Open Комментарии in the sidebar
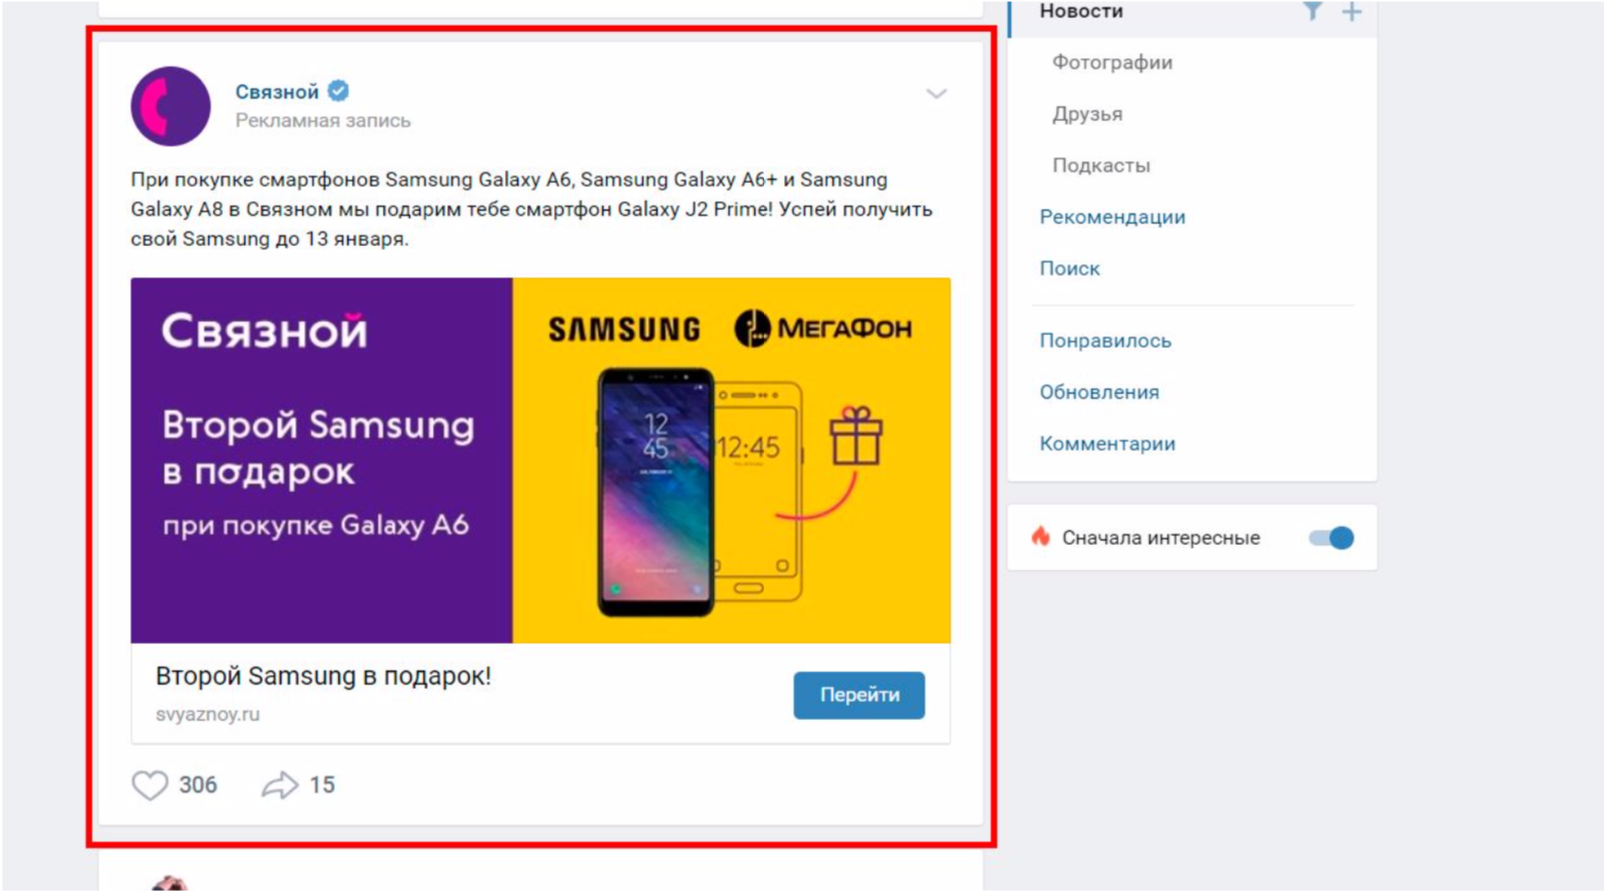The image size is (1604, 892). coord(1107,444)
